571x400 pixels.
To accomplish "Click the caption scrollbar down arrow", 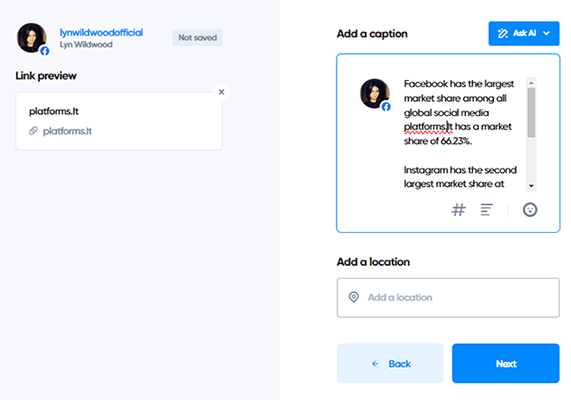I will click(x=531, y=186).
